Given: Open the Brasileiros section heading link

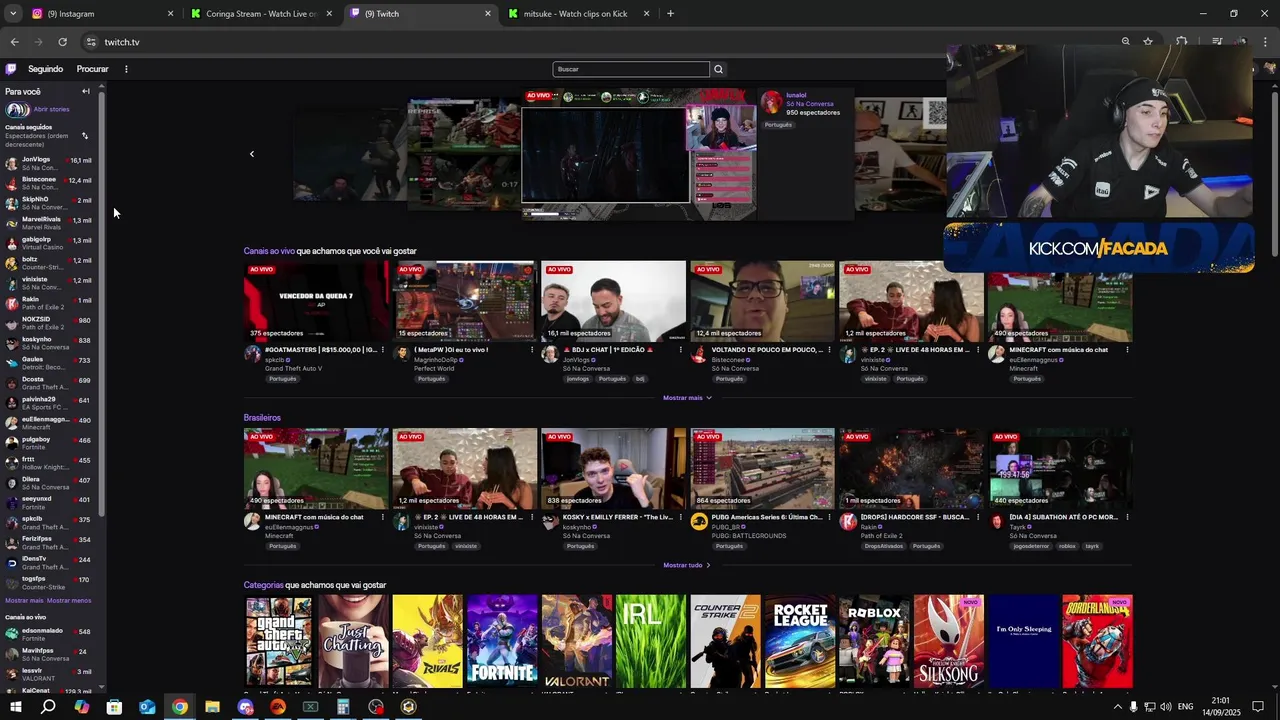Looking at the screenshot, I should coord(262,418).
